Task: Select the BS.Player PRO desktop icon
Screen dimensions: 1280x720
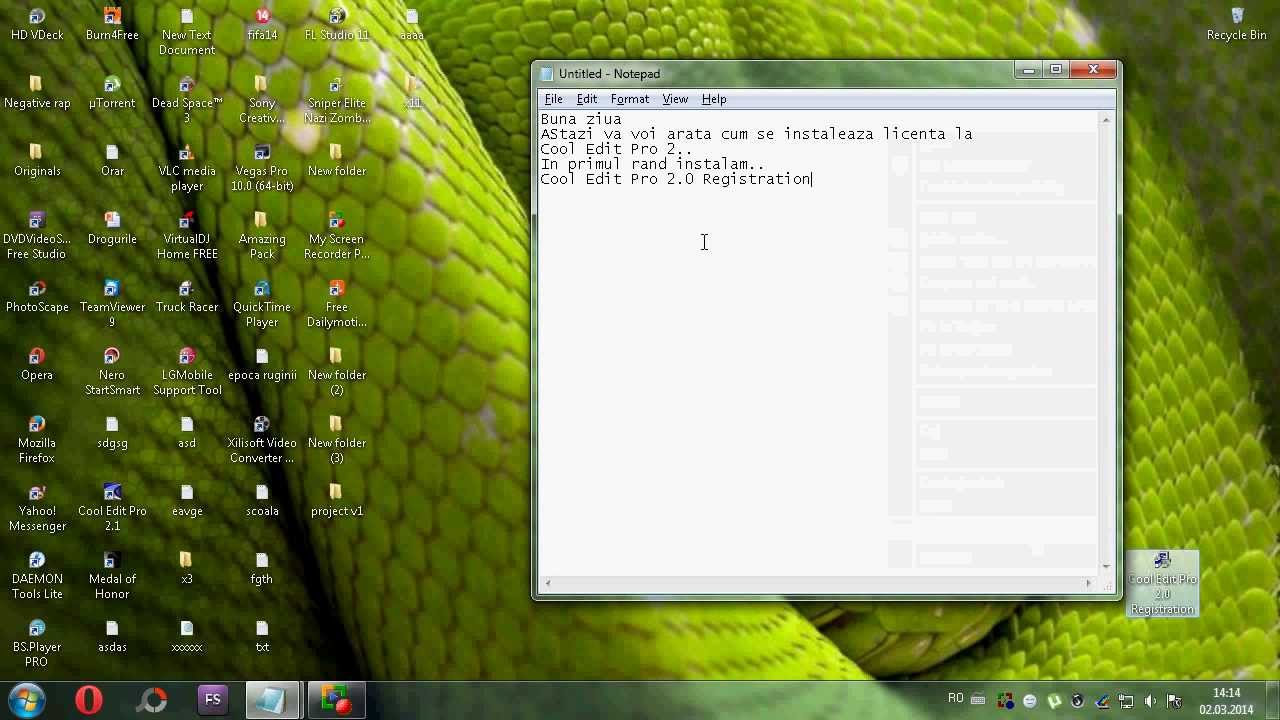Action: pos(37,644)
